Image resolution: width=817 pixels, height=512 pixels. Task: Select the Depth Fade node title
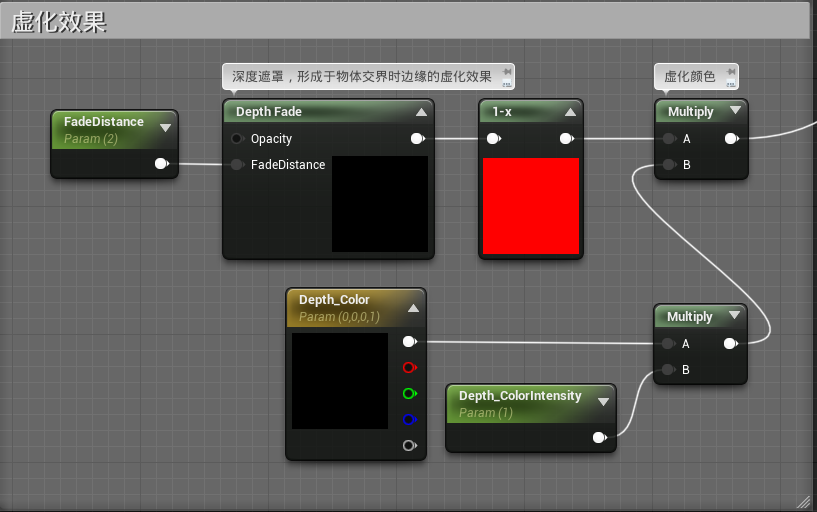(269, 111)
